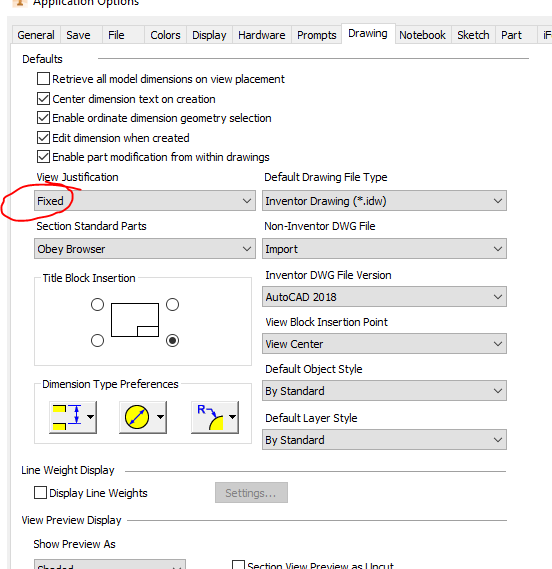Click the Dimension Type Preferences group label
The height and width of the screenshot is (569, 552).
tap(110, 384)
